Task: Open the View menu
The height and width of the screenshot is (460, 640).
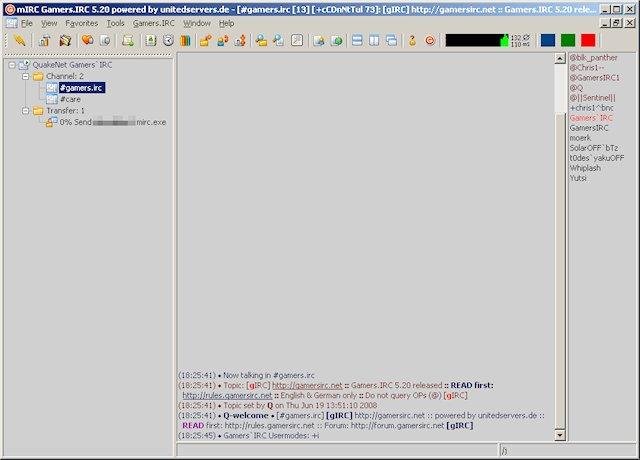Action: coord(49,23)
